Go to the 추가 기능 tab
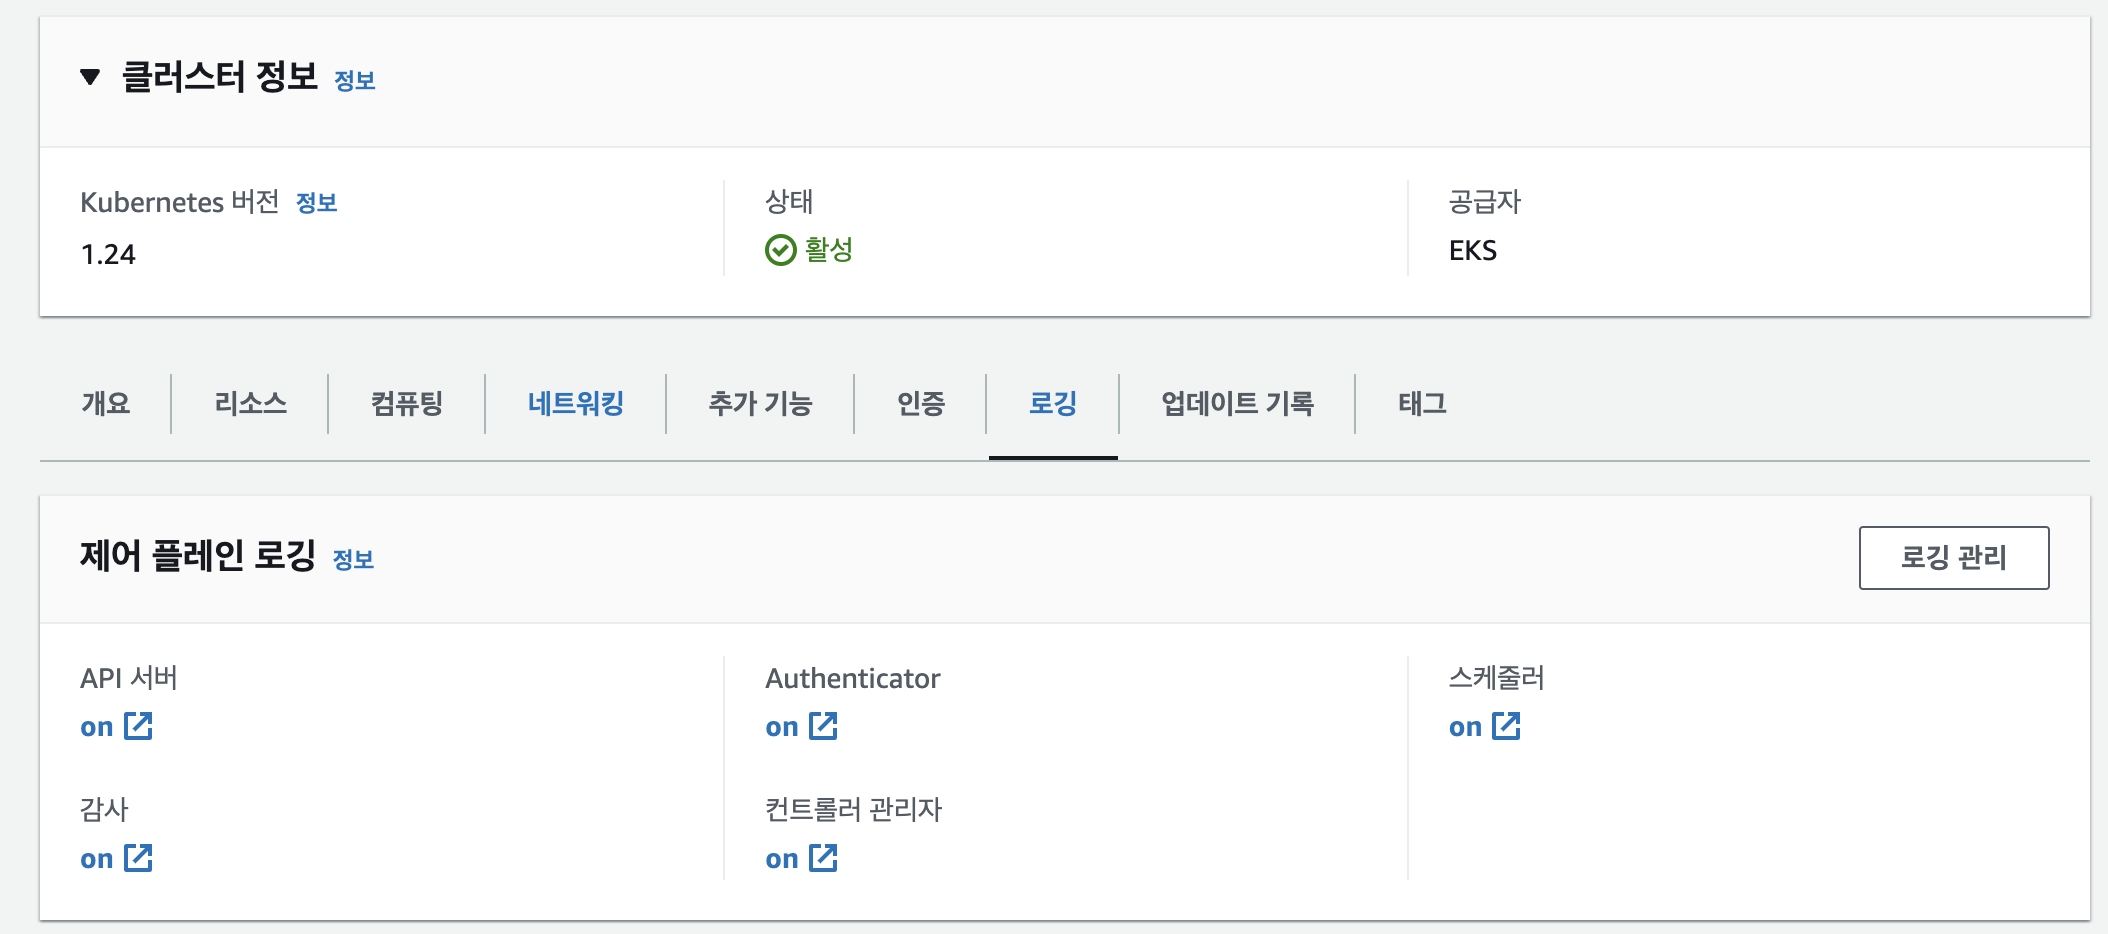This screenshot has width=2108, height=934. click(x=760, y=404)
